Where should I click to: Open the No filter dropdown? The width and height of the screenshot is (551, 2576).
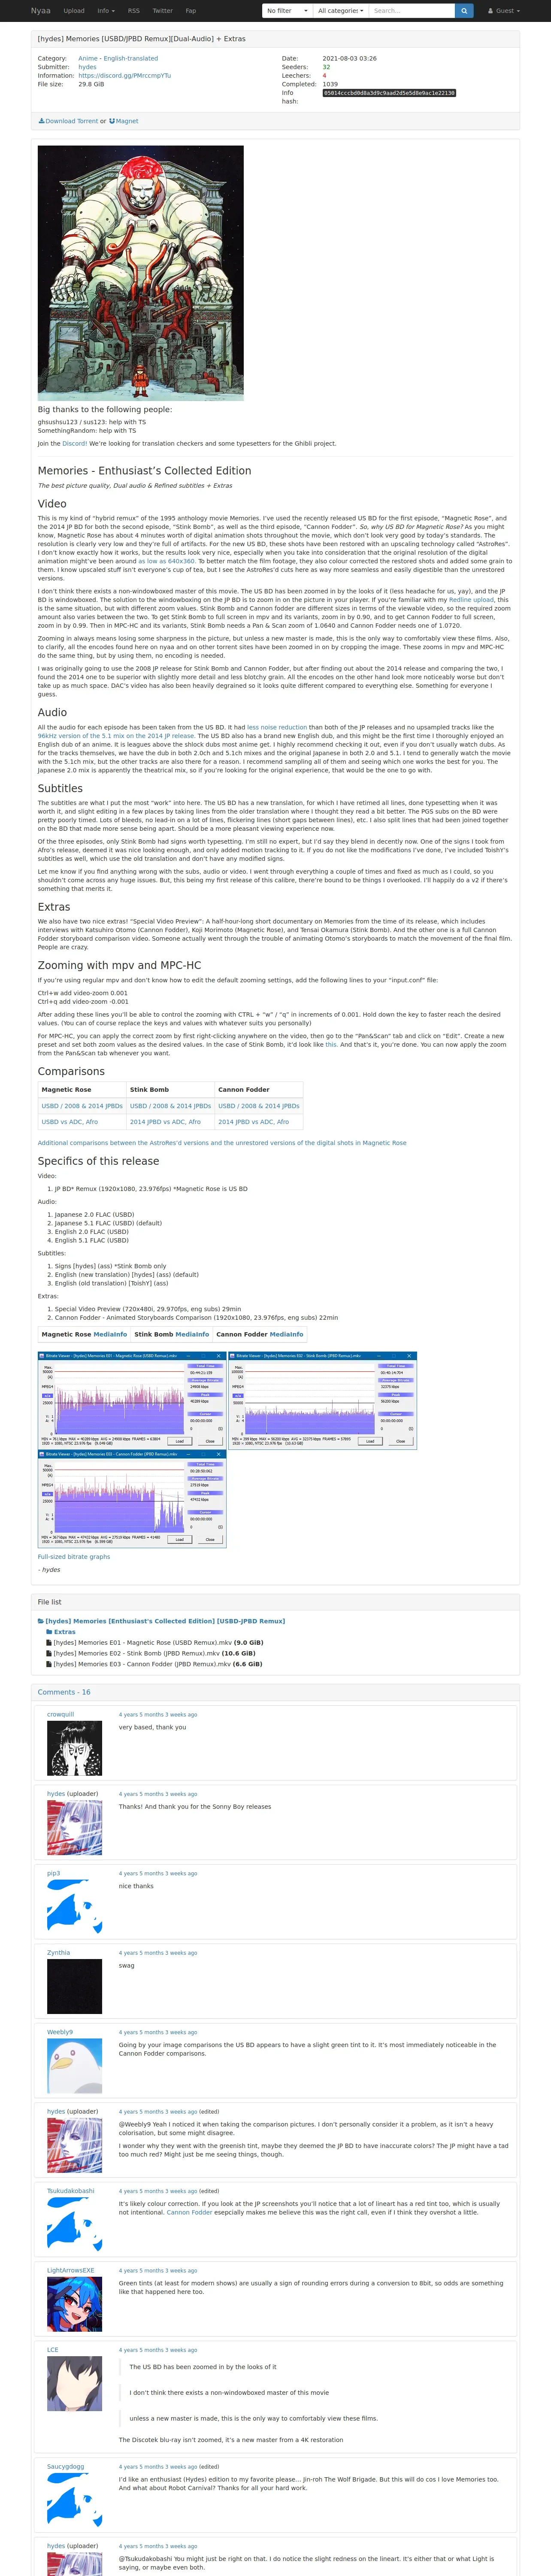point(287,11)
